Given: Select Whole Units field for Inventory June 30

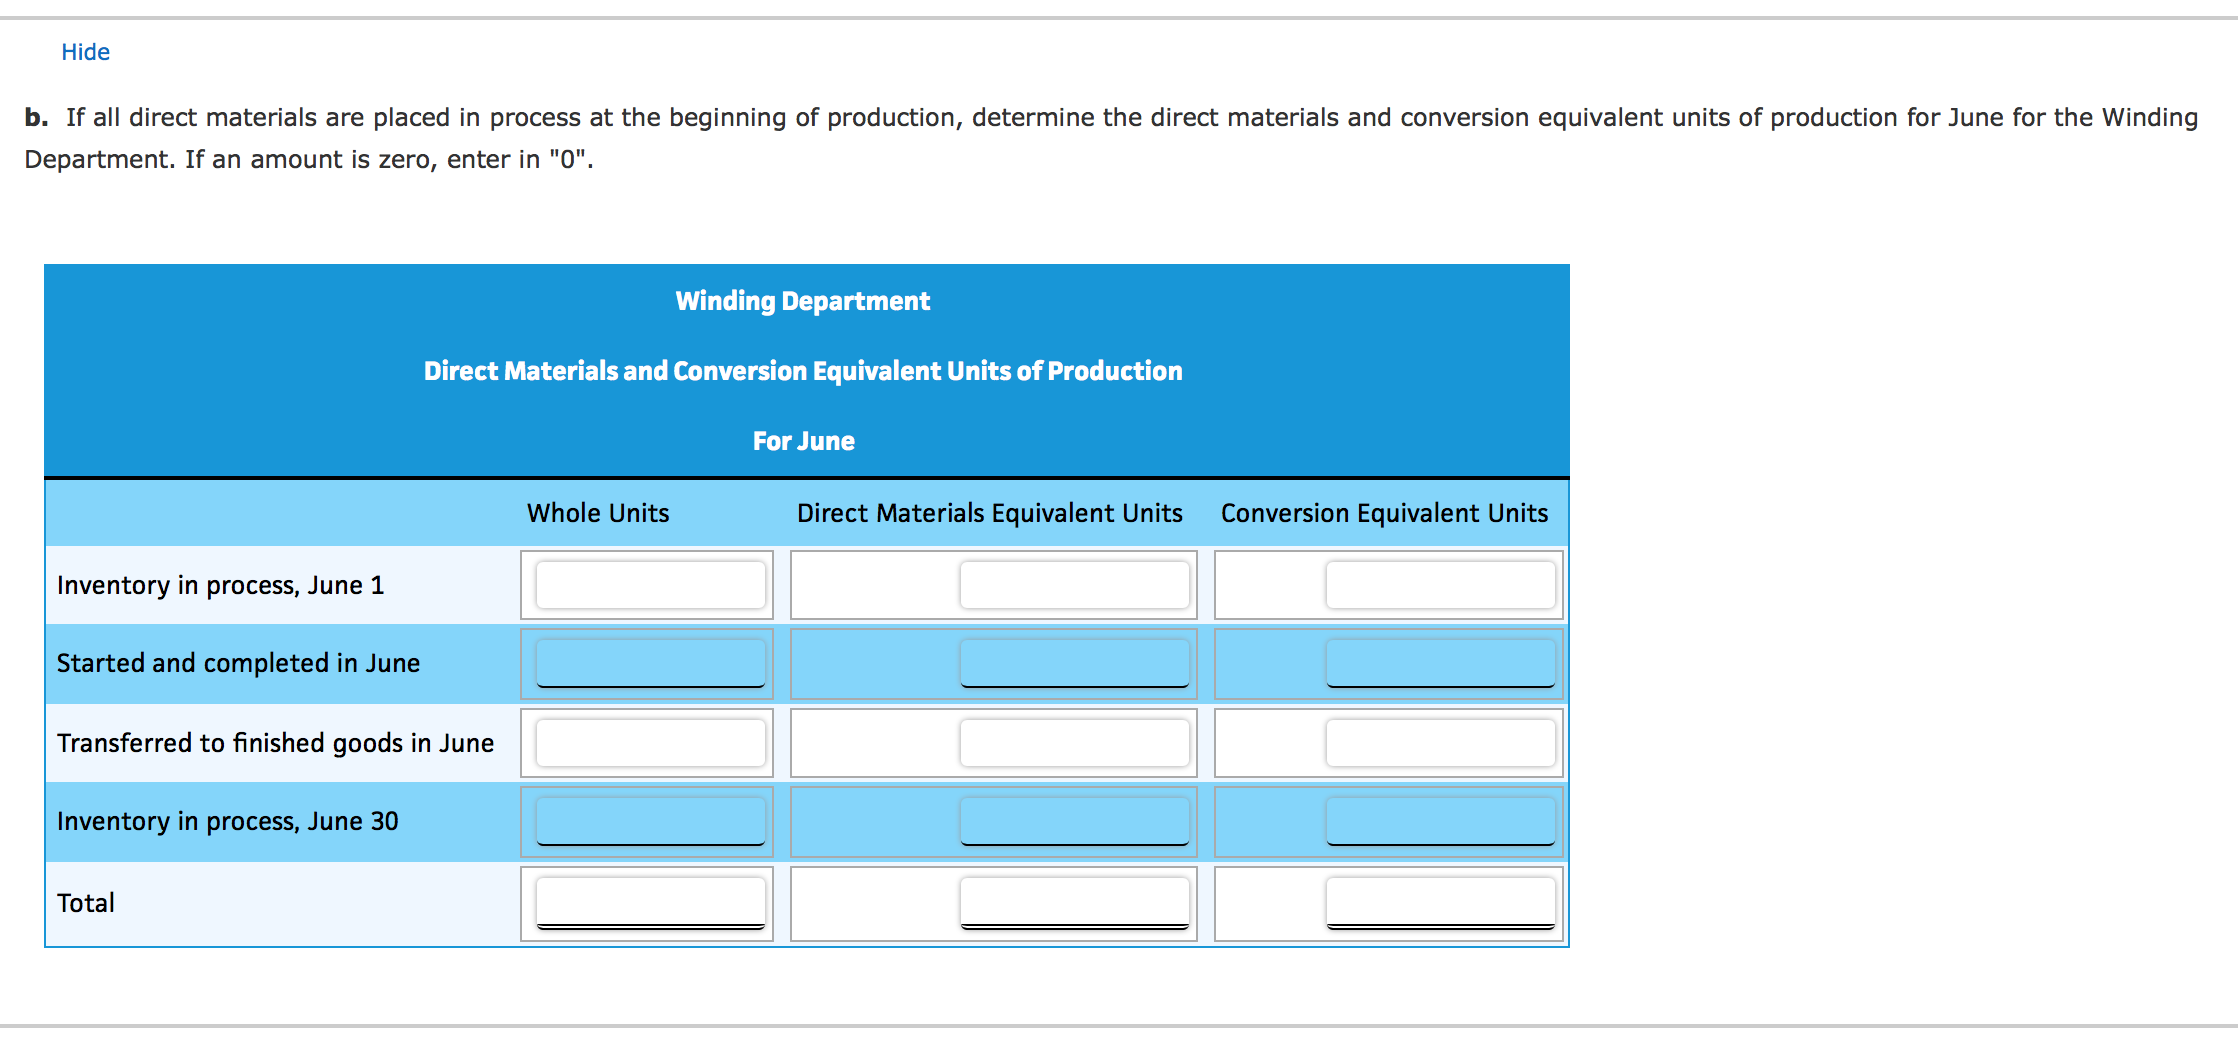Looking at the screenshot, I should pyautogui.click(x=651, y=821).
